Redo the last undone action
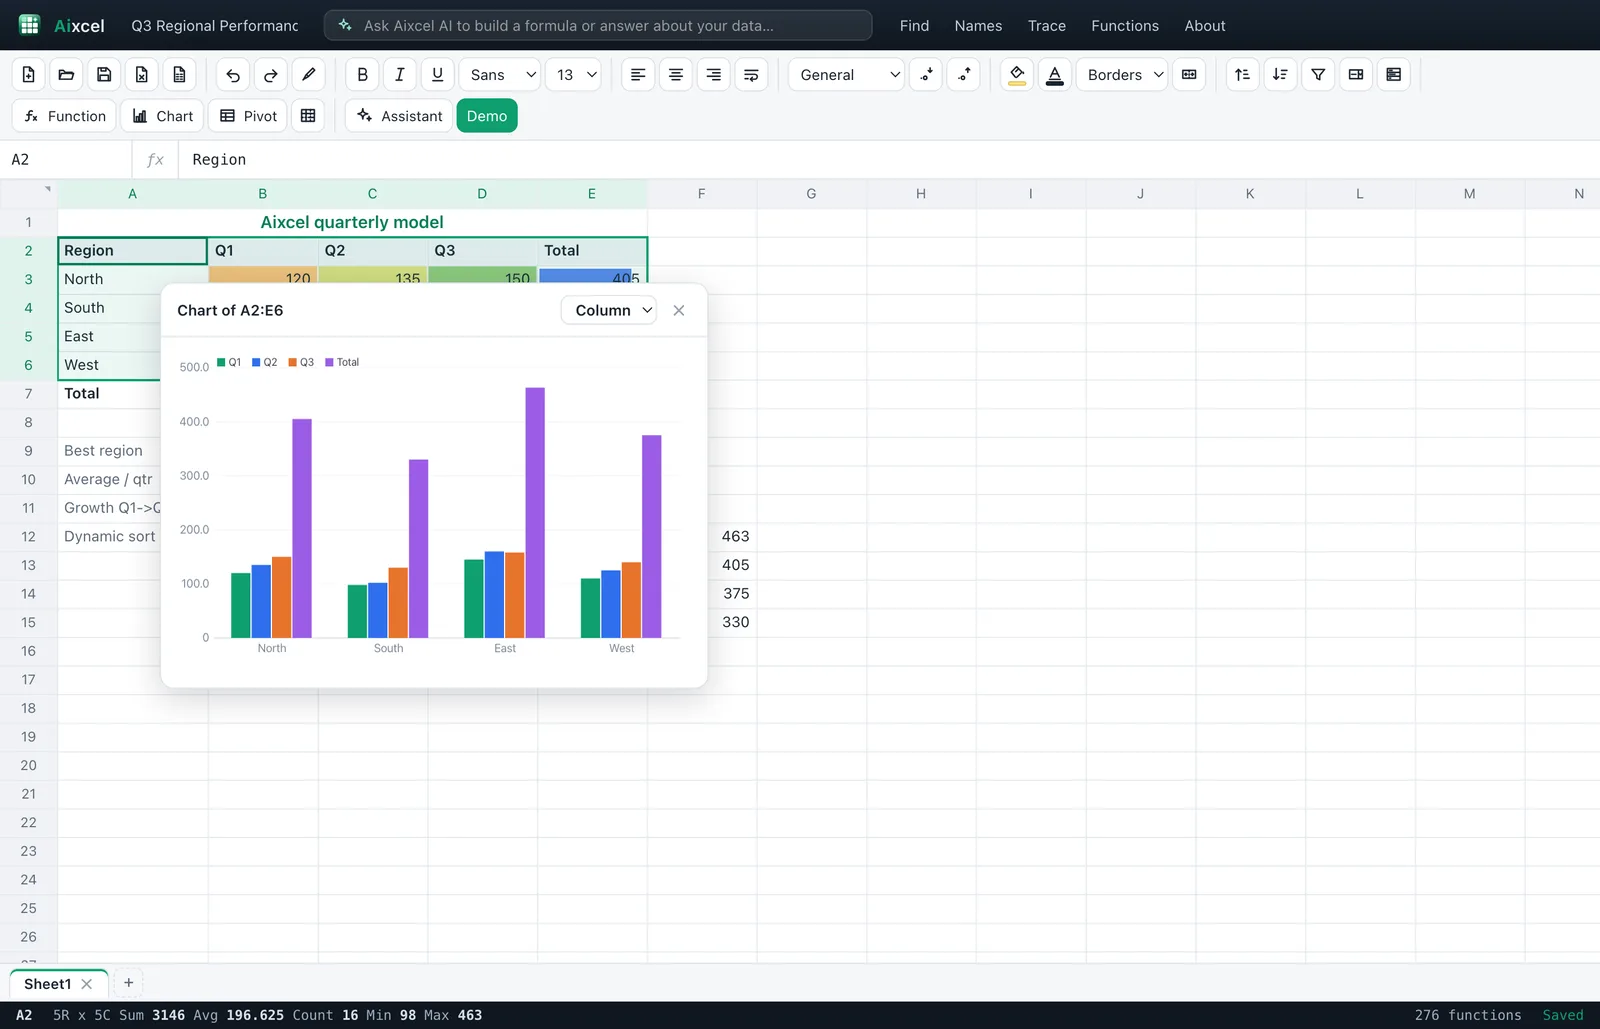The height and width of the screenshot is (1029, 1600). coord(271,75)
